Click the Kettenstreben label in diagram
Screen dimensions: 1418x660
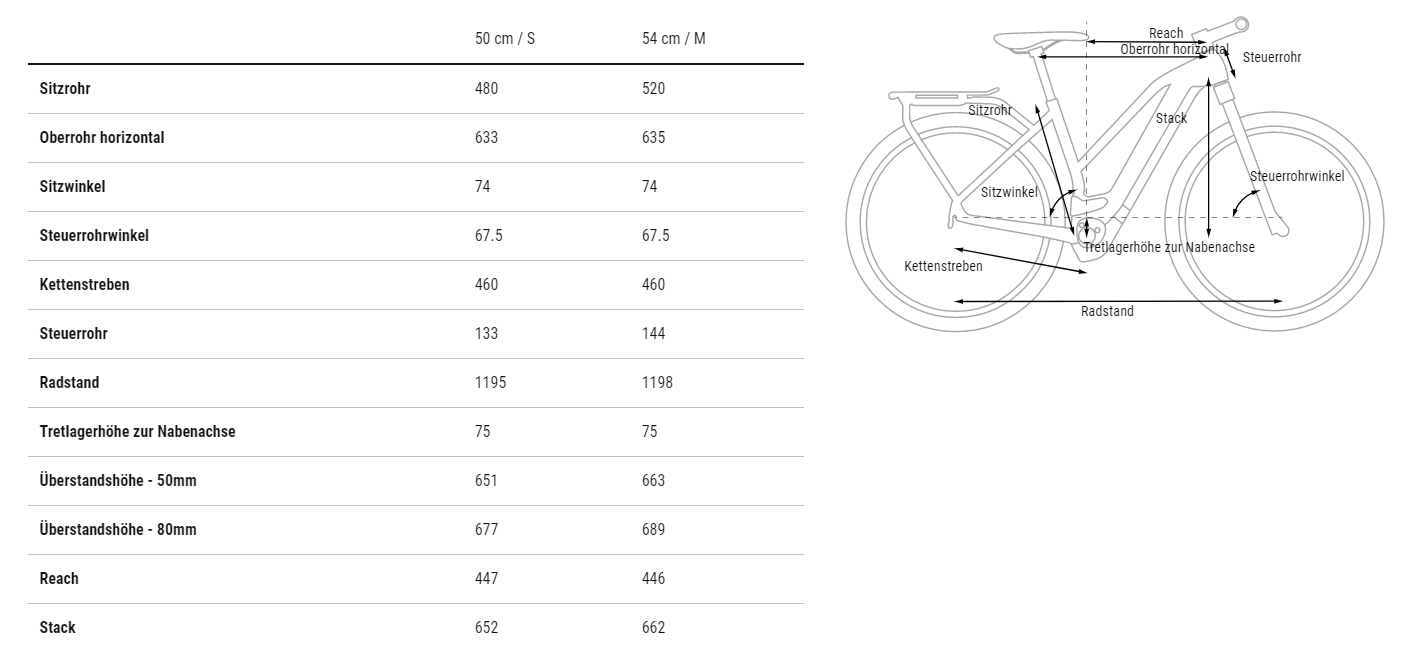[943, 266]
